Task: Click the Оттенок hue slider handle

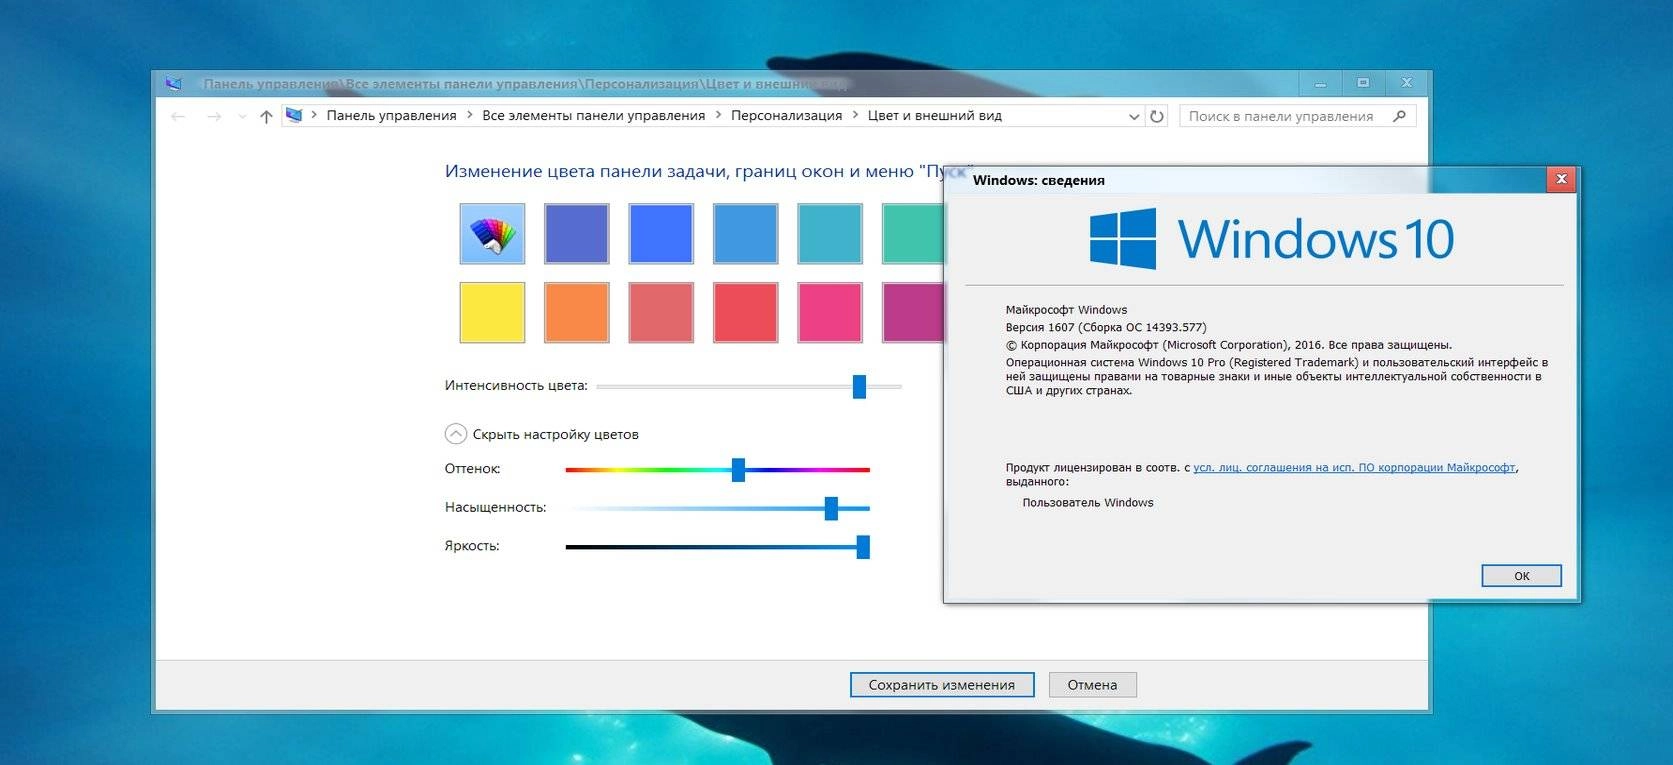Action: pyautogui.click(x=738, y=469)
